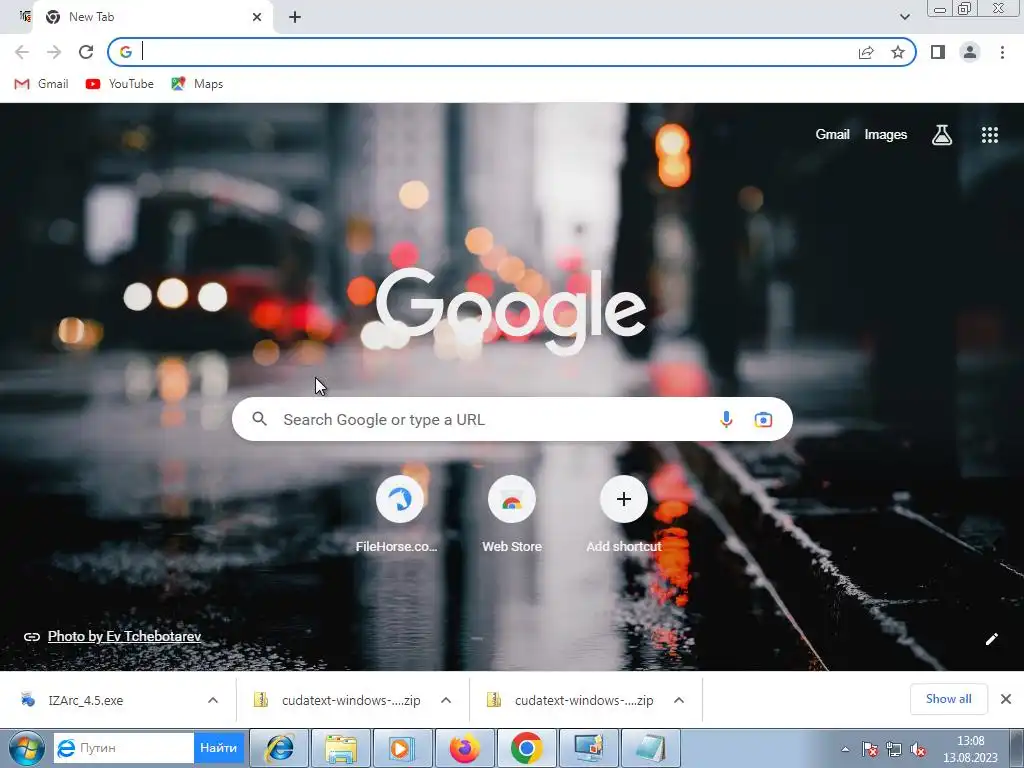Close the downloads bar

click(x=1006, y=699)
